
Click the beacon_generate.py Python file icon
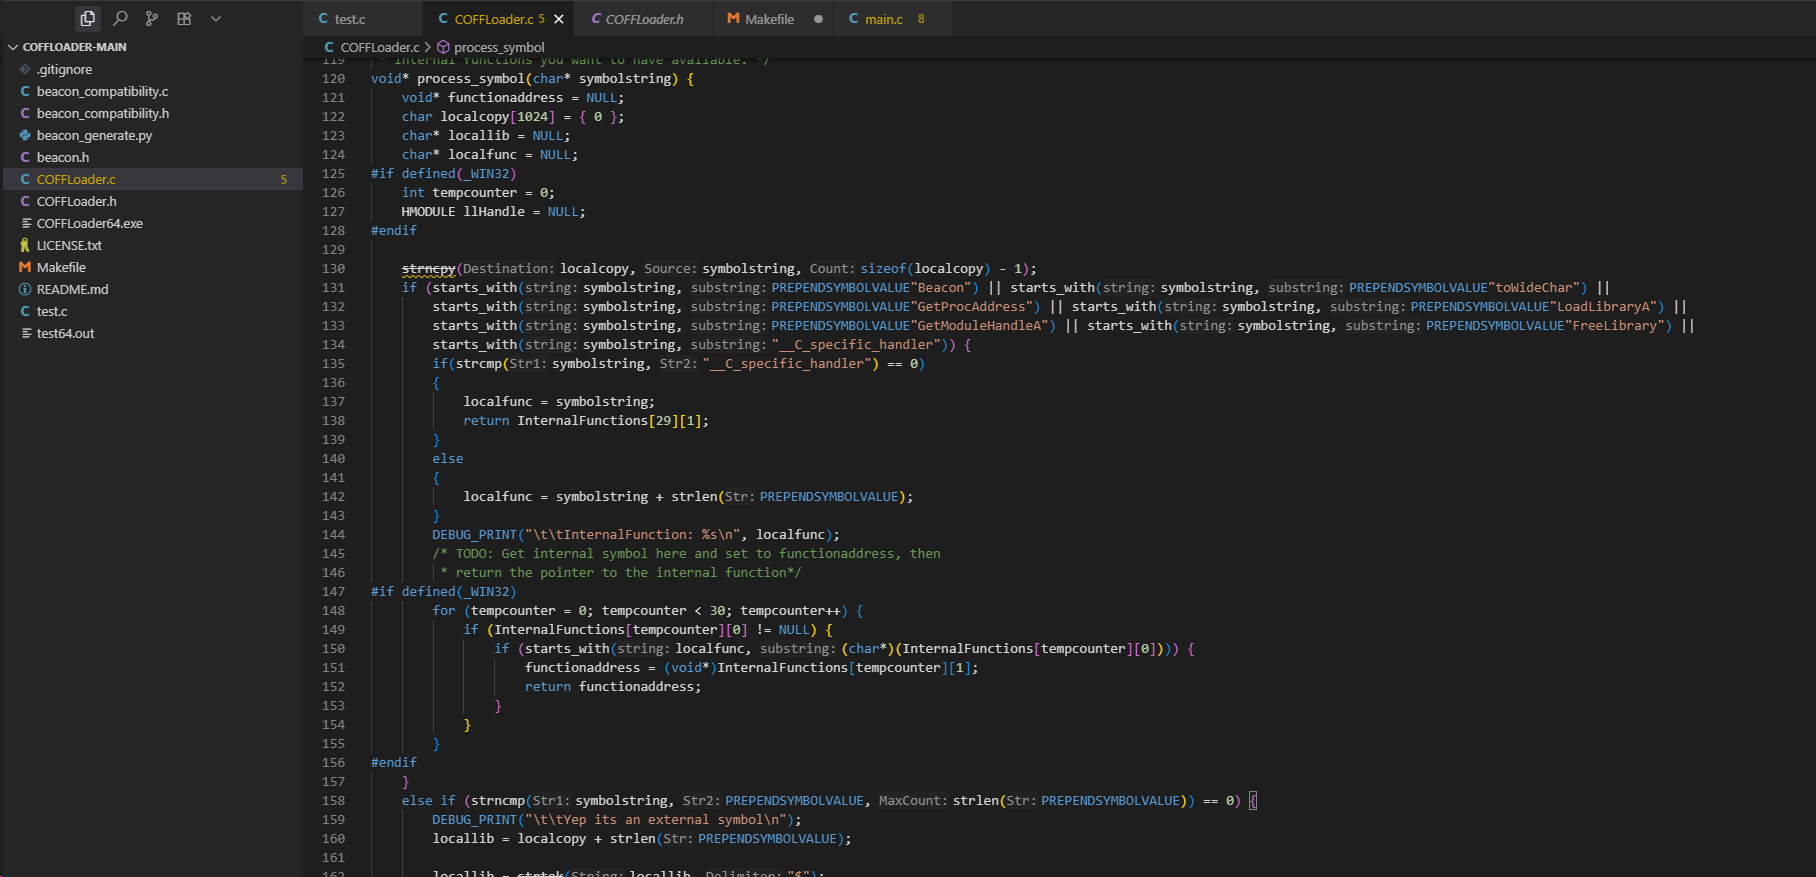tap(25, 135)
